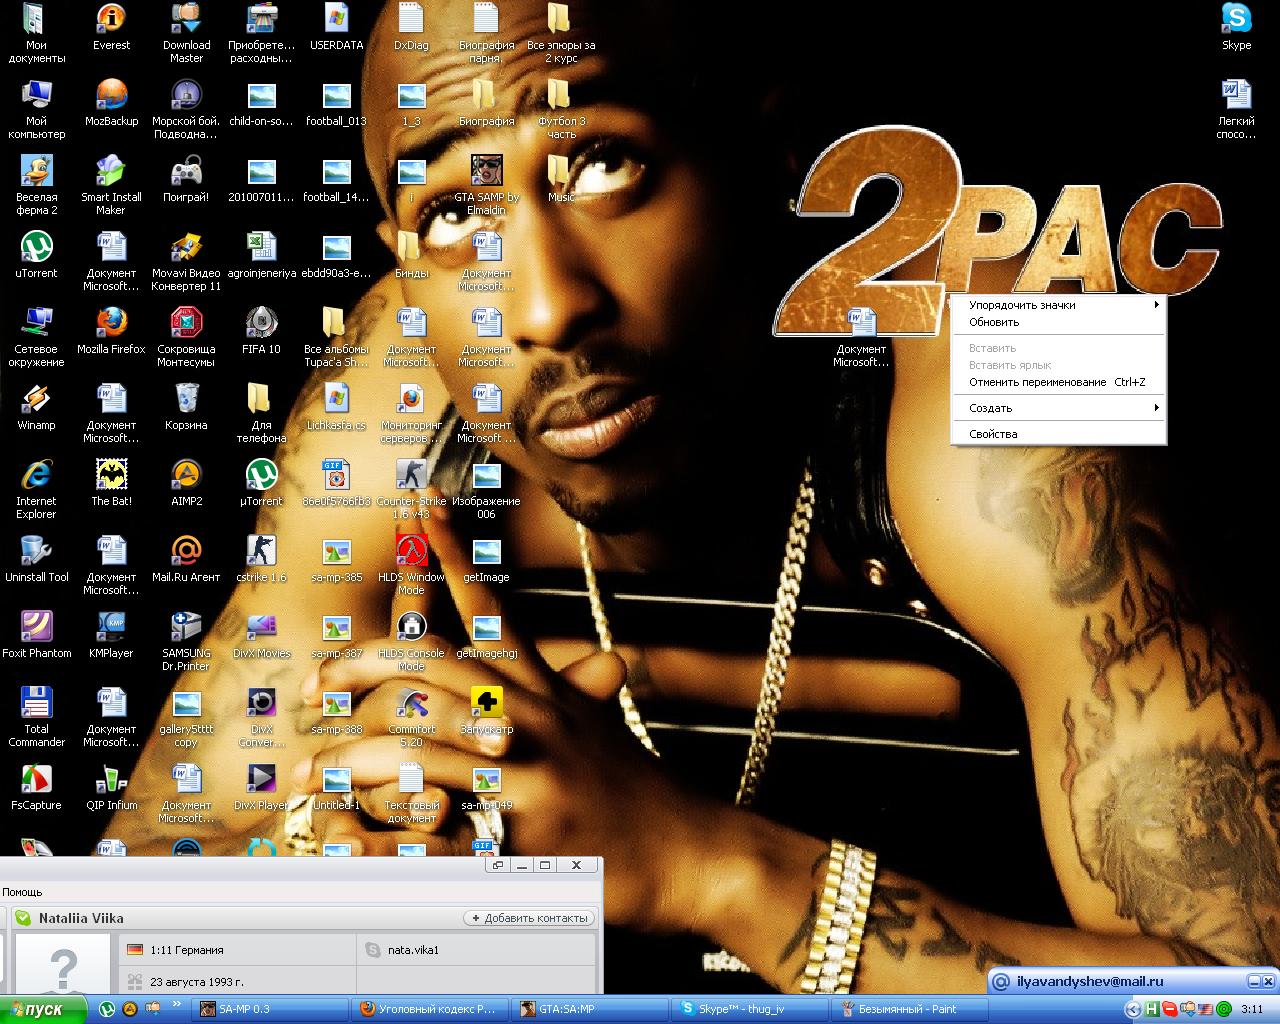
Task: Launch Mozilla Firefox from desktop
Action: [111, 331]
